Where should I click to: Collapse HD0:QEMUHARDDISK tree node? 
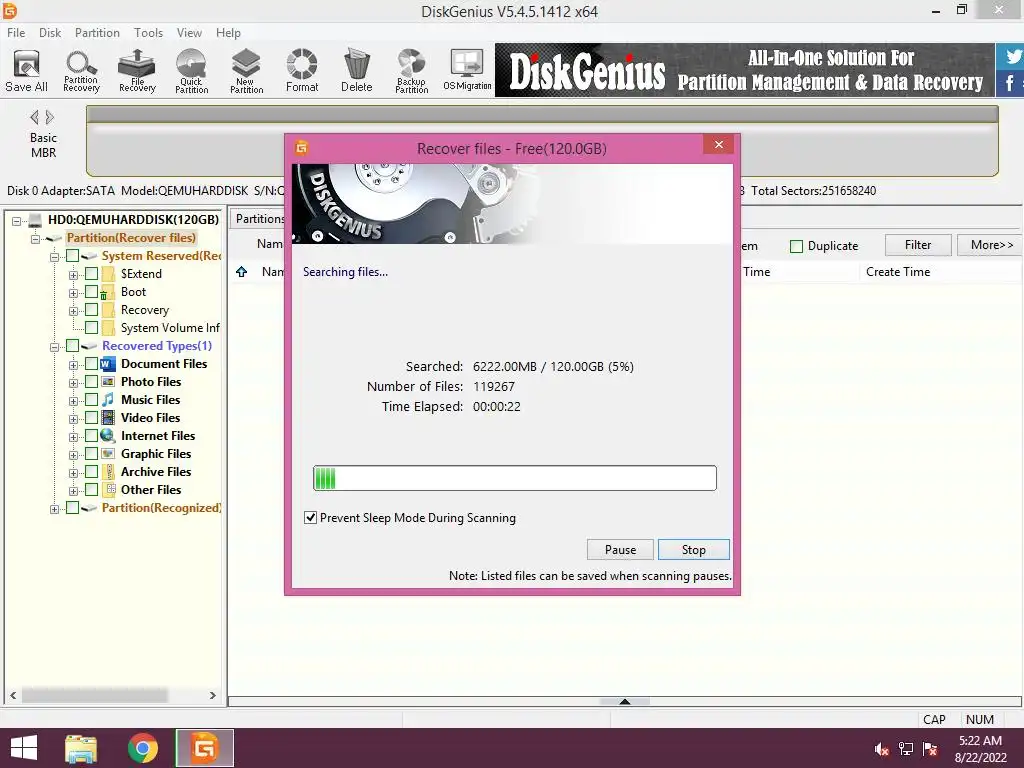(x=16, y=221)
